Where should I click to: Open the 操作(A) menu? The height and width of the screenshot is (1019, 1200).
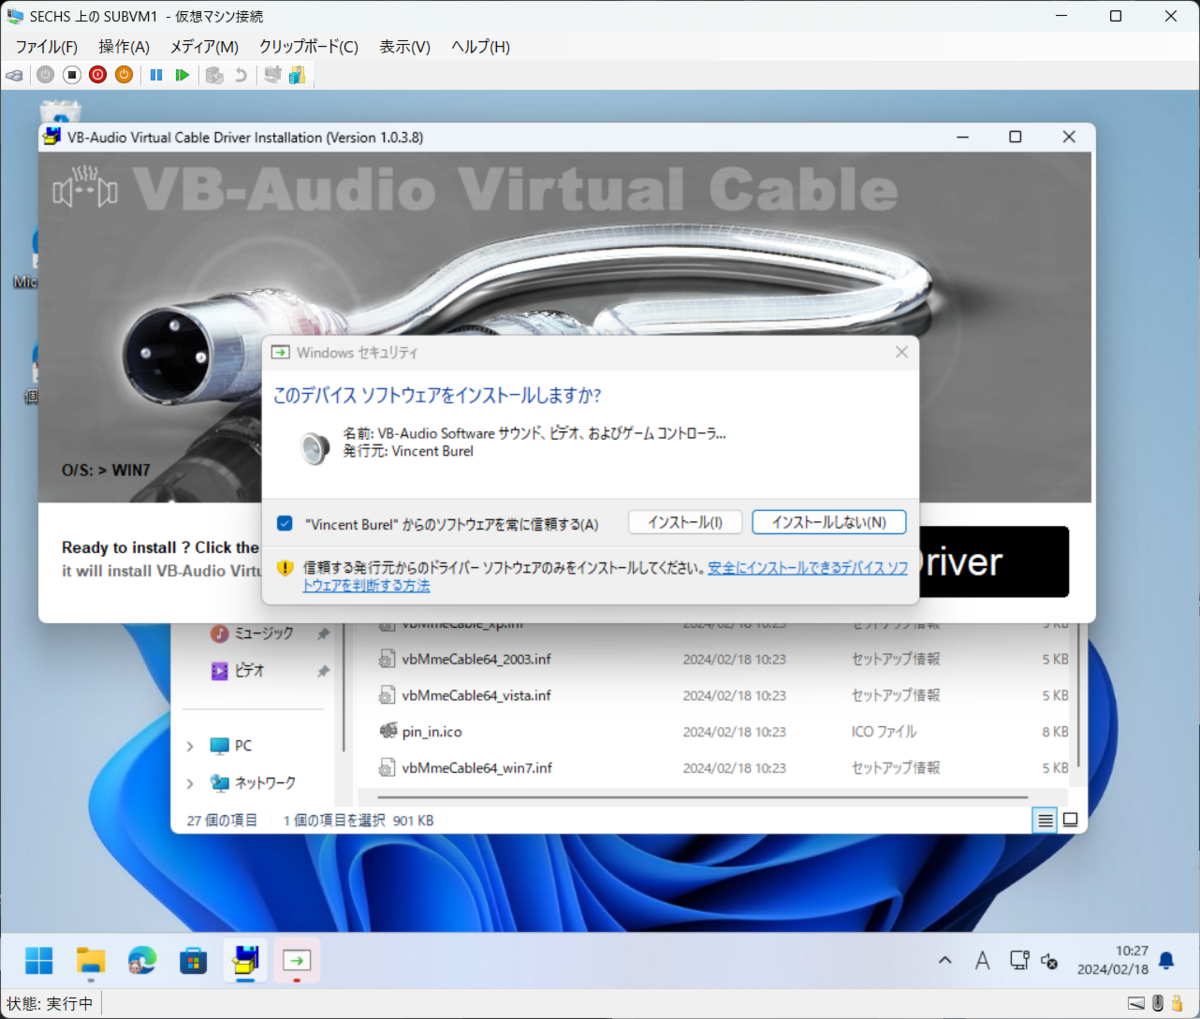pyautogui.click(x=124, y=47)
